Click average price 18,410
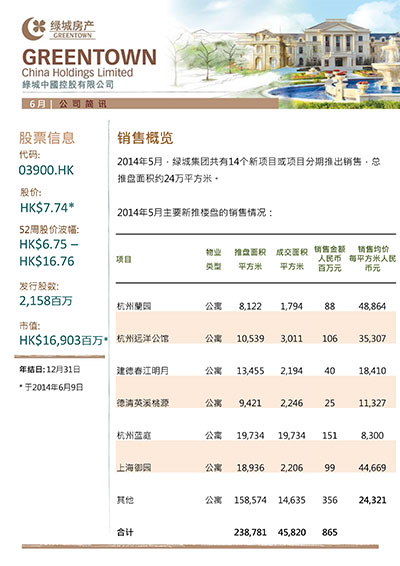Image resolution: width=400 pixels, height=566 pixels. 372,371
